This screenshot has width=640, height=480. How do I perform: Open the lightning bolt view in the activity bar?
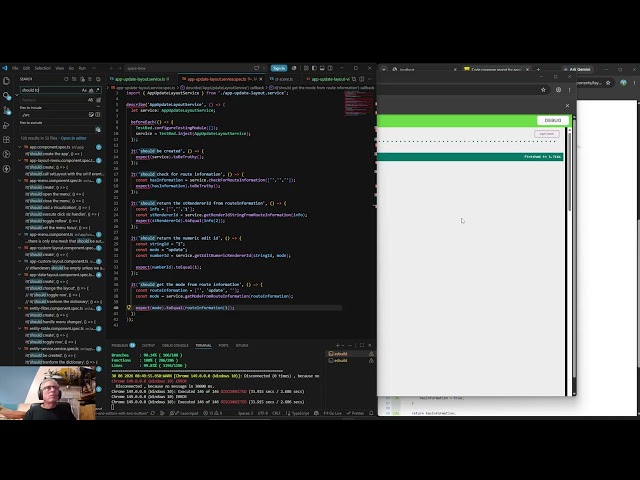6,169
